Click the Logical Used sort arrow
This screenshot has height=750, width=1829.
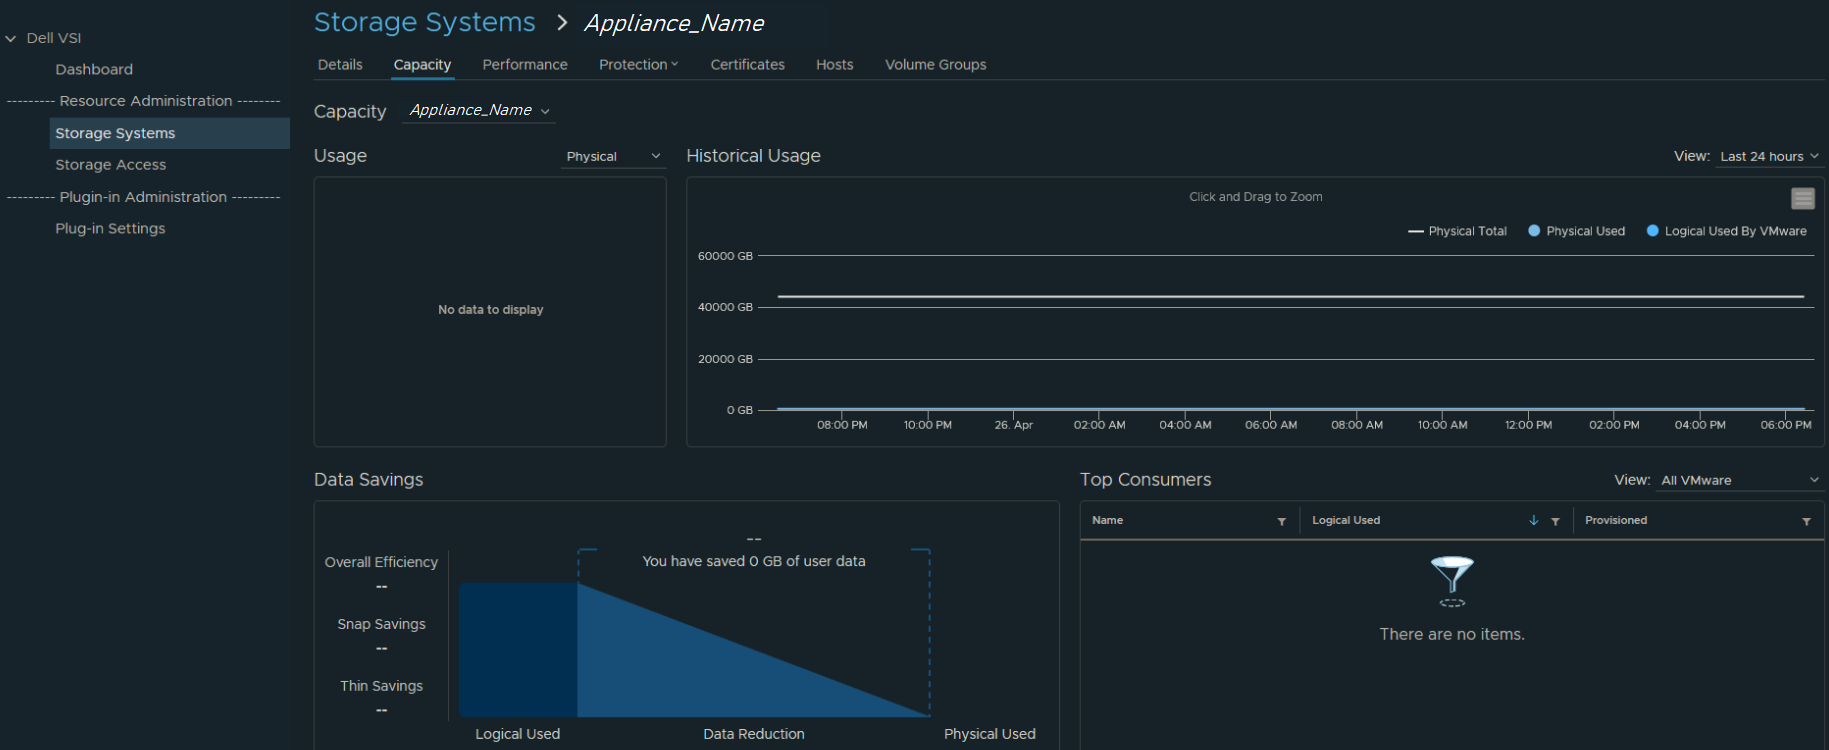tap(1533, 520)
